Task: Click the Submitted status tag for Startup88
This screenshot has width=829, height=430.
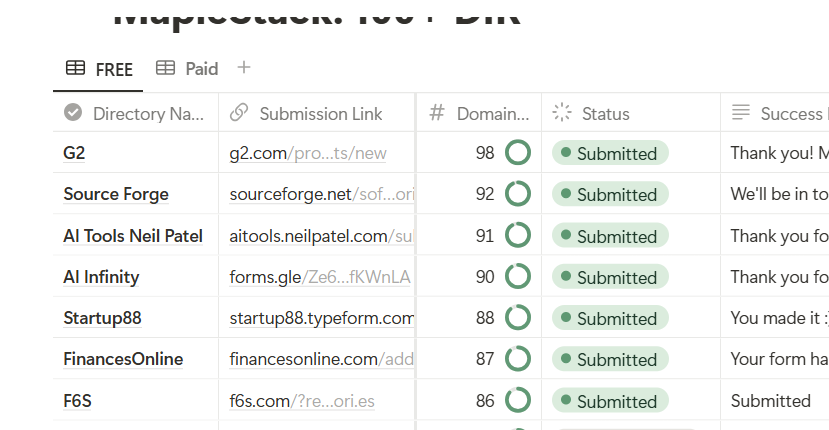Action: [610, 318]
